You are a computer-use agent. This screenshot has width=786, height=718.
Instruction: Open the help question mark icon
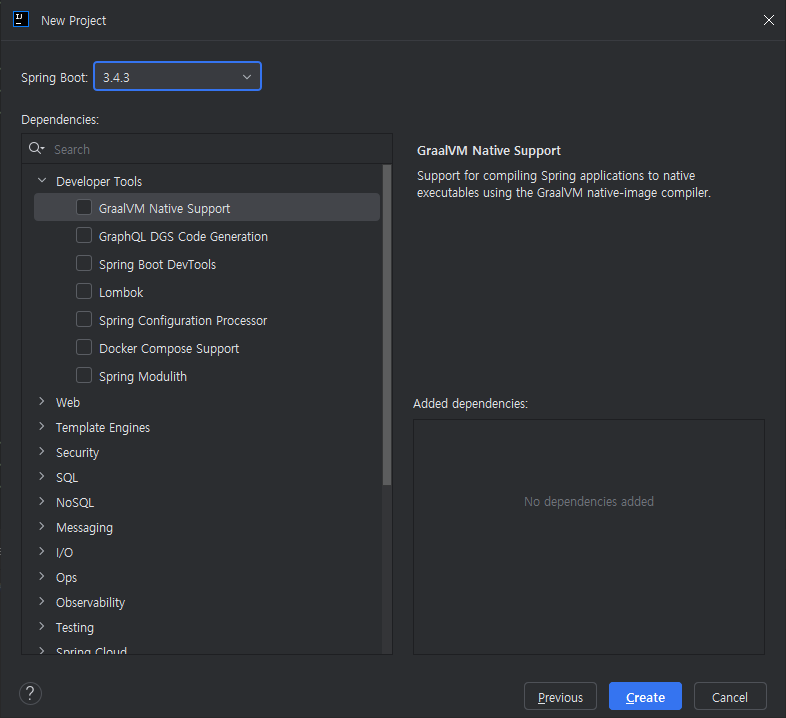(30, 694)
